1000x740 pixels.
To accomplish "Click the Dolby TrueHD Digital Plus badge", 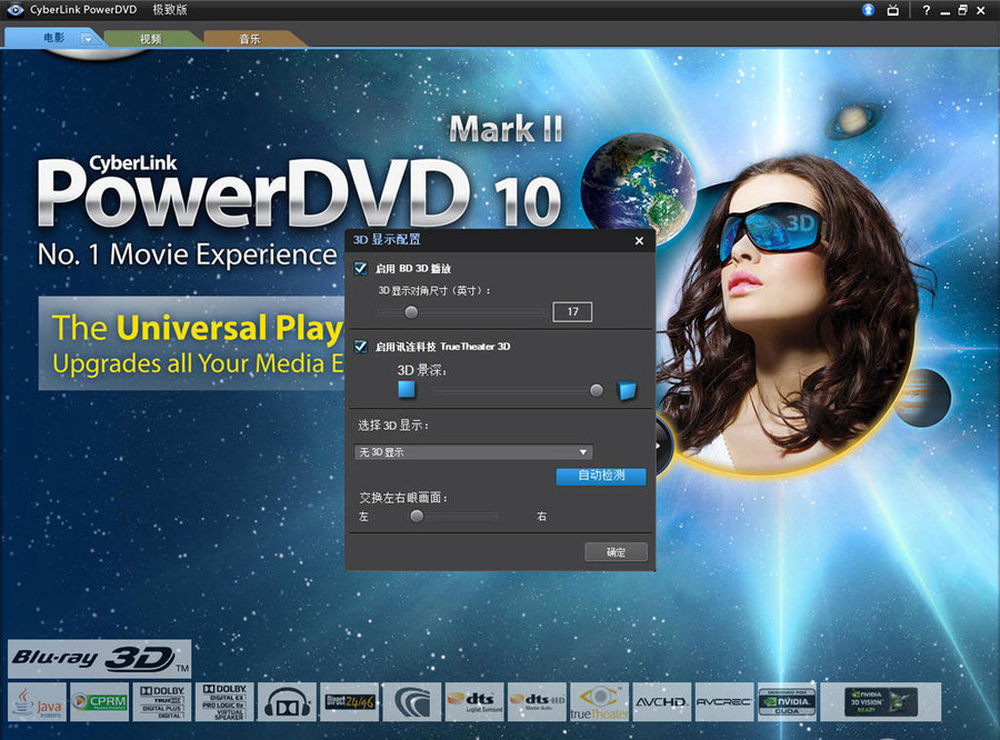I will coord(162,702).
